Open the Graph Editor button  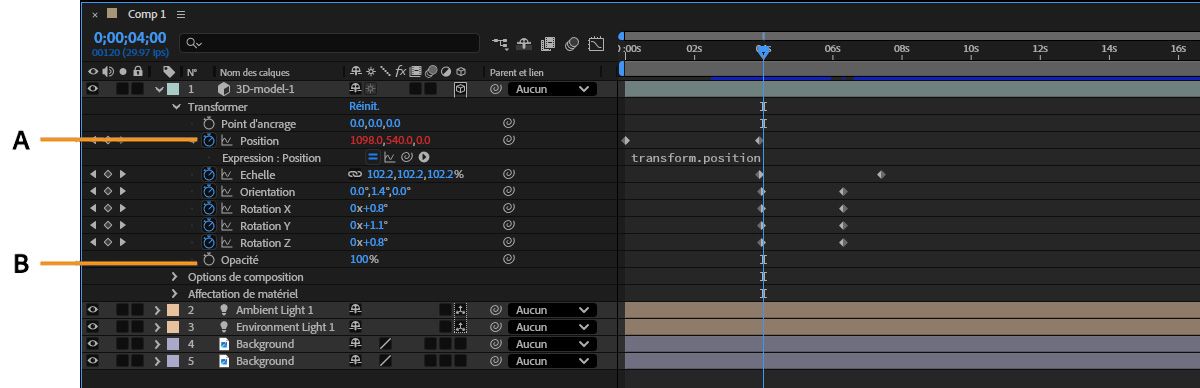click(596, 44)
